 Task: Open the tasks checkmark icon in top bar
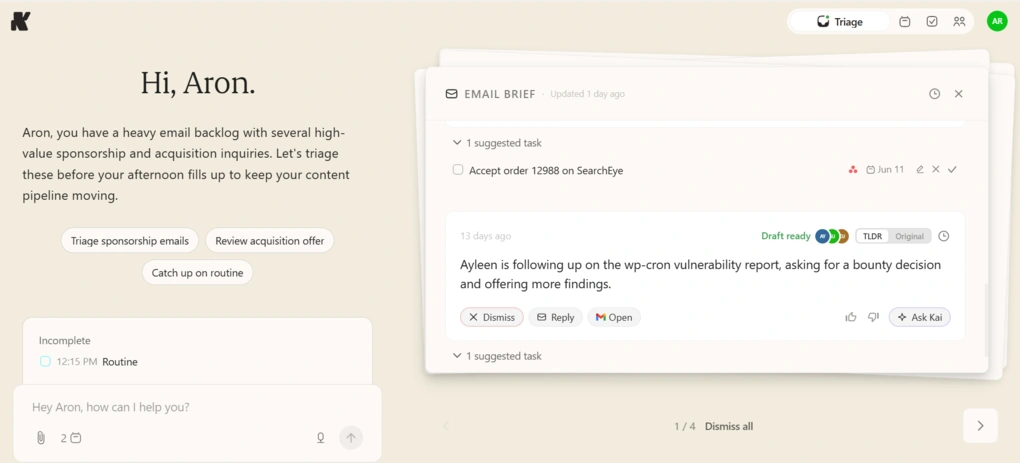click(x=932, y=21)
